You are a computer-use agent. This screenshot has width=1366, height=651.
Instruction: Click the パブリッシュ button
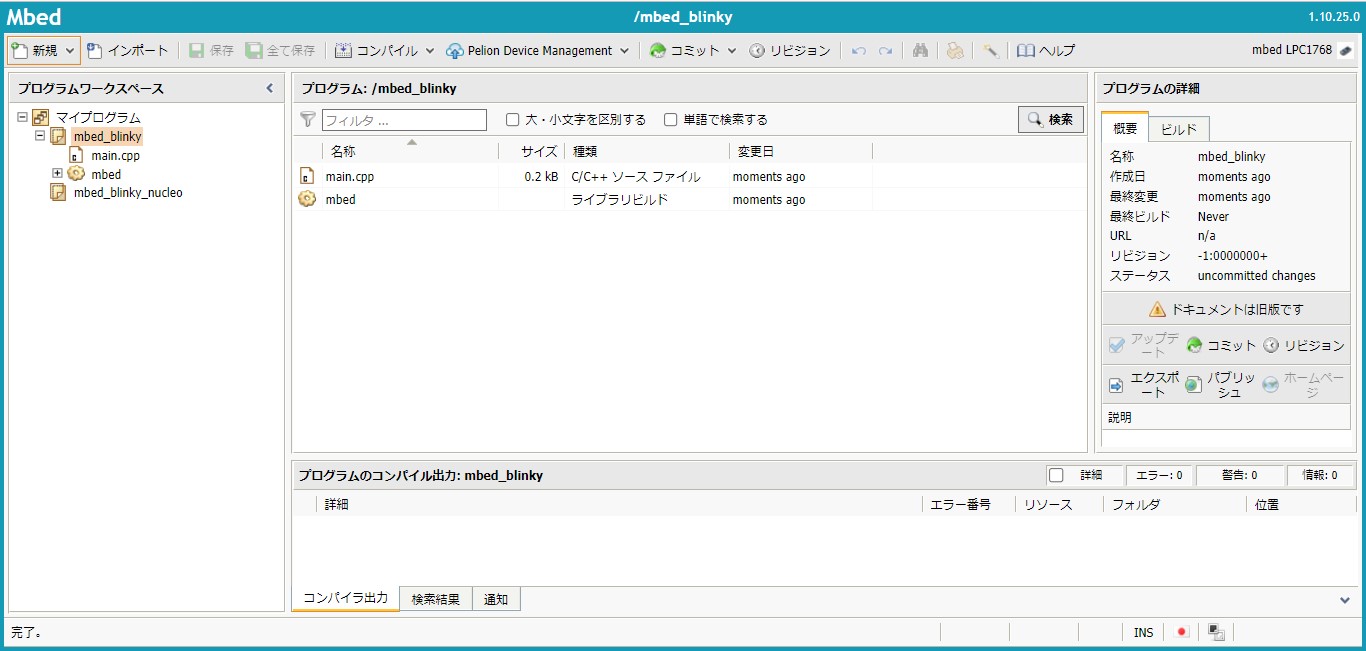point(1220,385)
